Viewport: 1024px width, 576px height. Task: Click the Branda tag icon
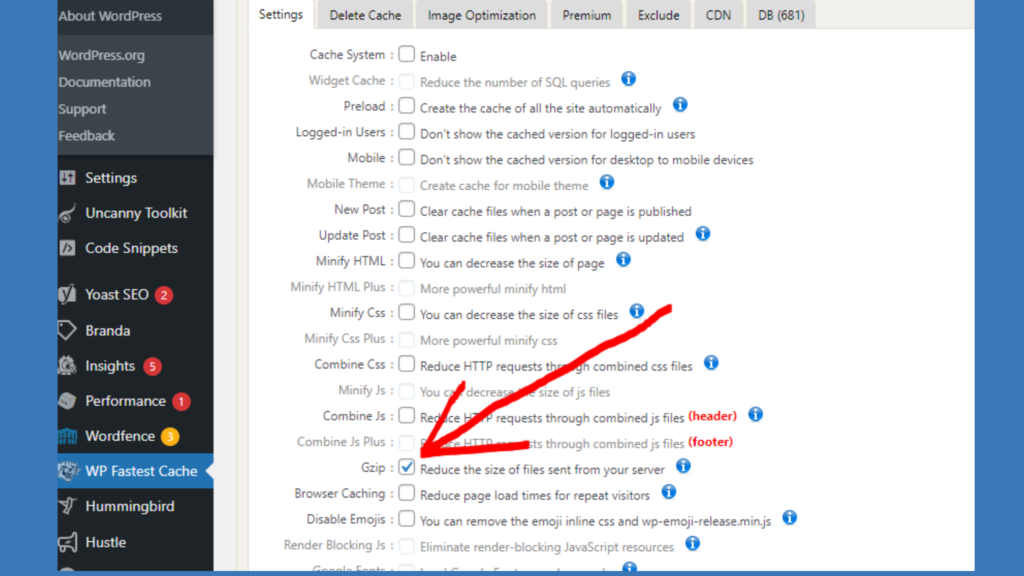[x=67, y=330]
